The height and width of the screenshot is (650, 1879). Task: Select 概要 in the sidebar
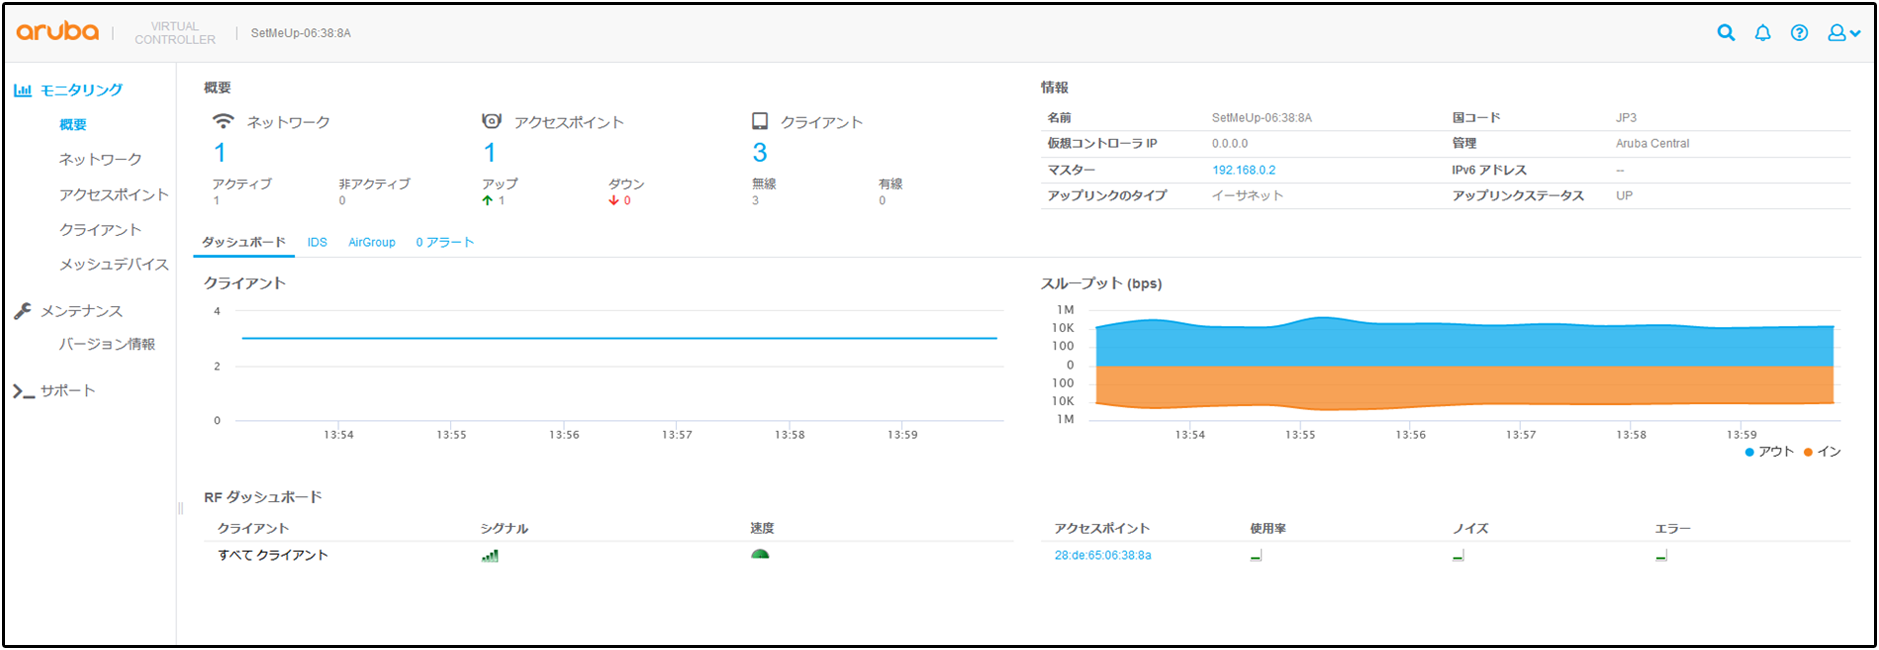(73, 125)
